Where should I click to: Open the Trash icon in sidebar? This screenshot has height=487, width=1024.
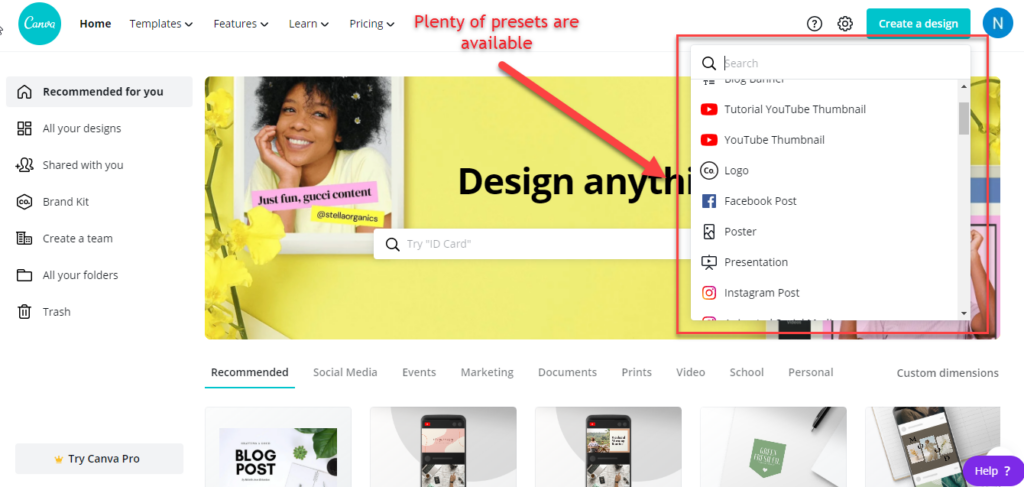[x=24, y=311]
